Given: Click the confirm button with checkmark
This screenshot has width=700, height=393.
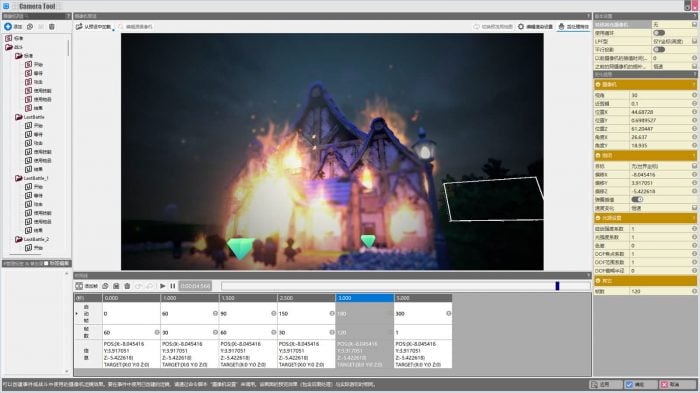Looking at the screenshot, I should pyautogui.click(x=636, y=384).
